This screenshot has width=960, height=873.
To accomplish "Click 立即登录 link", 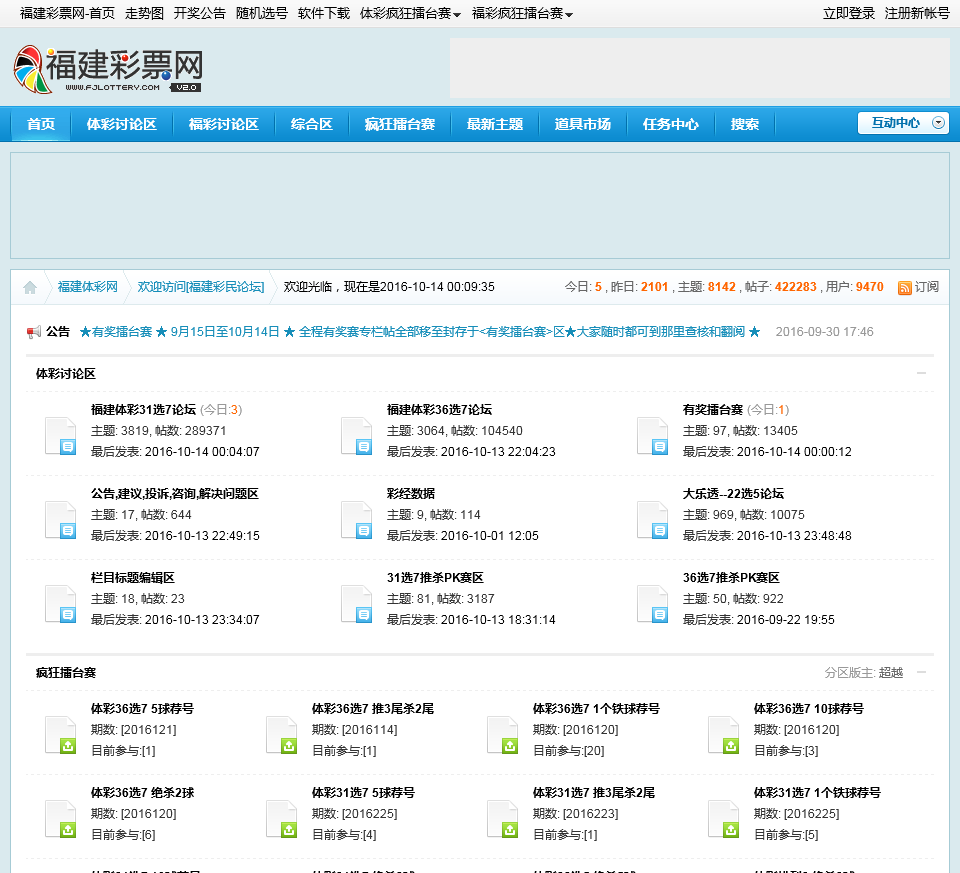I will (848, 14).
